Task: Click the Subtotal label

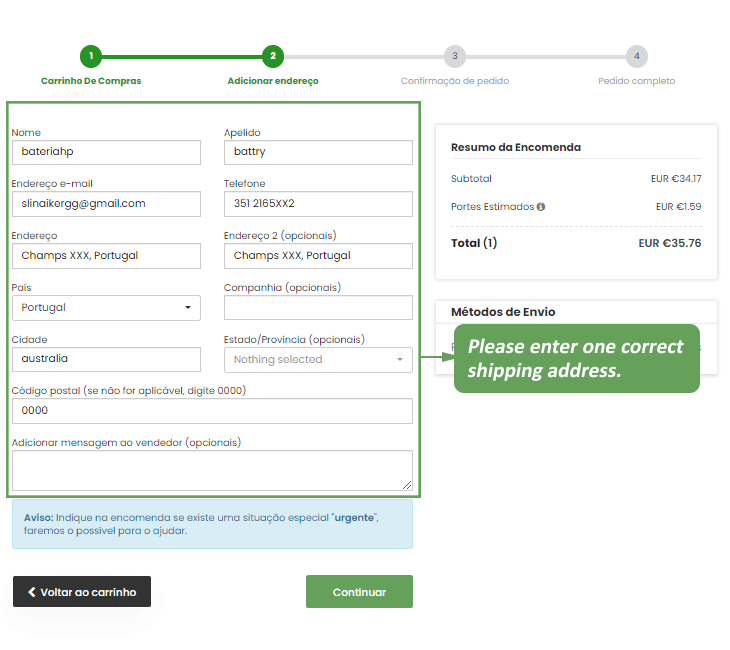Action: coord(471,179)
